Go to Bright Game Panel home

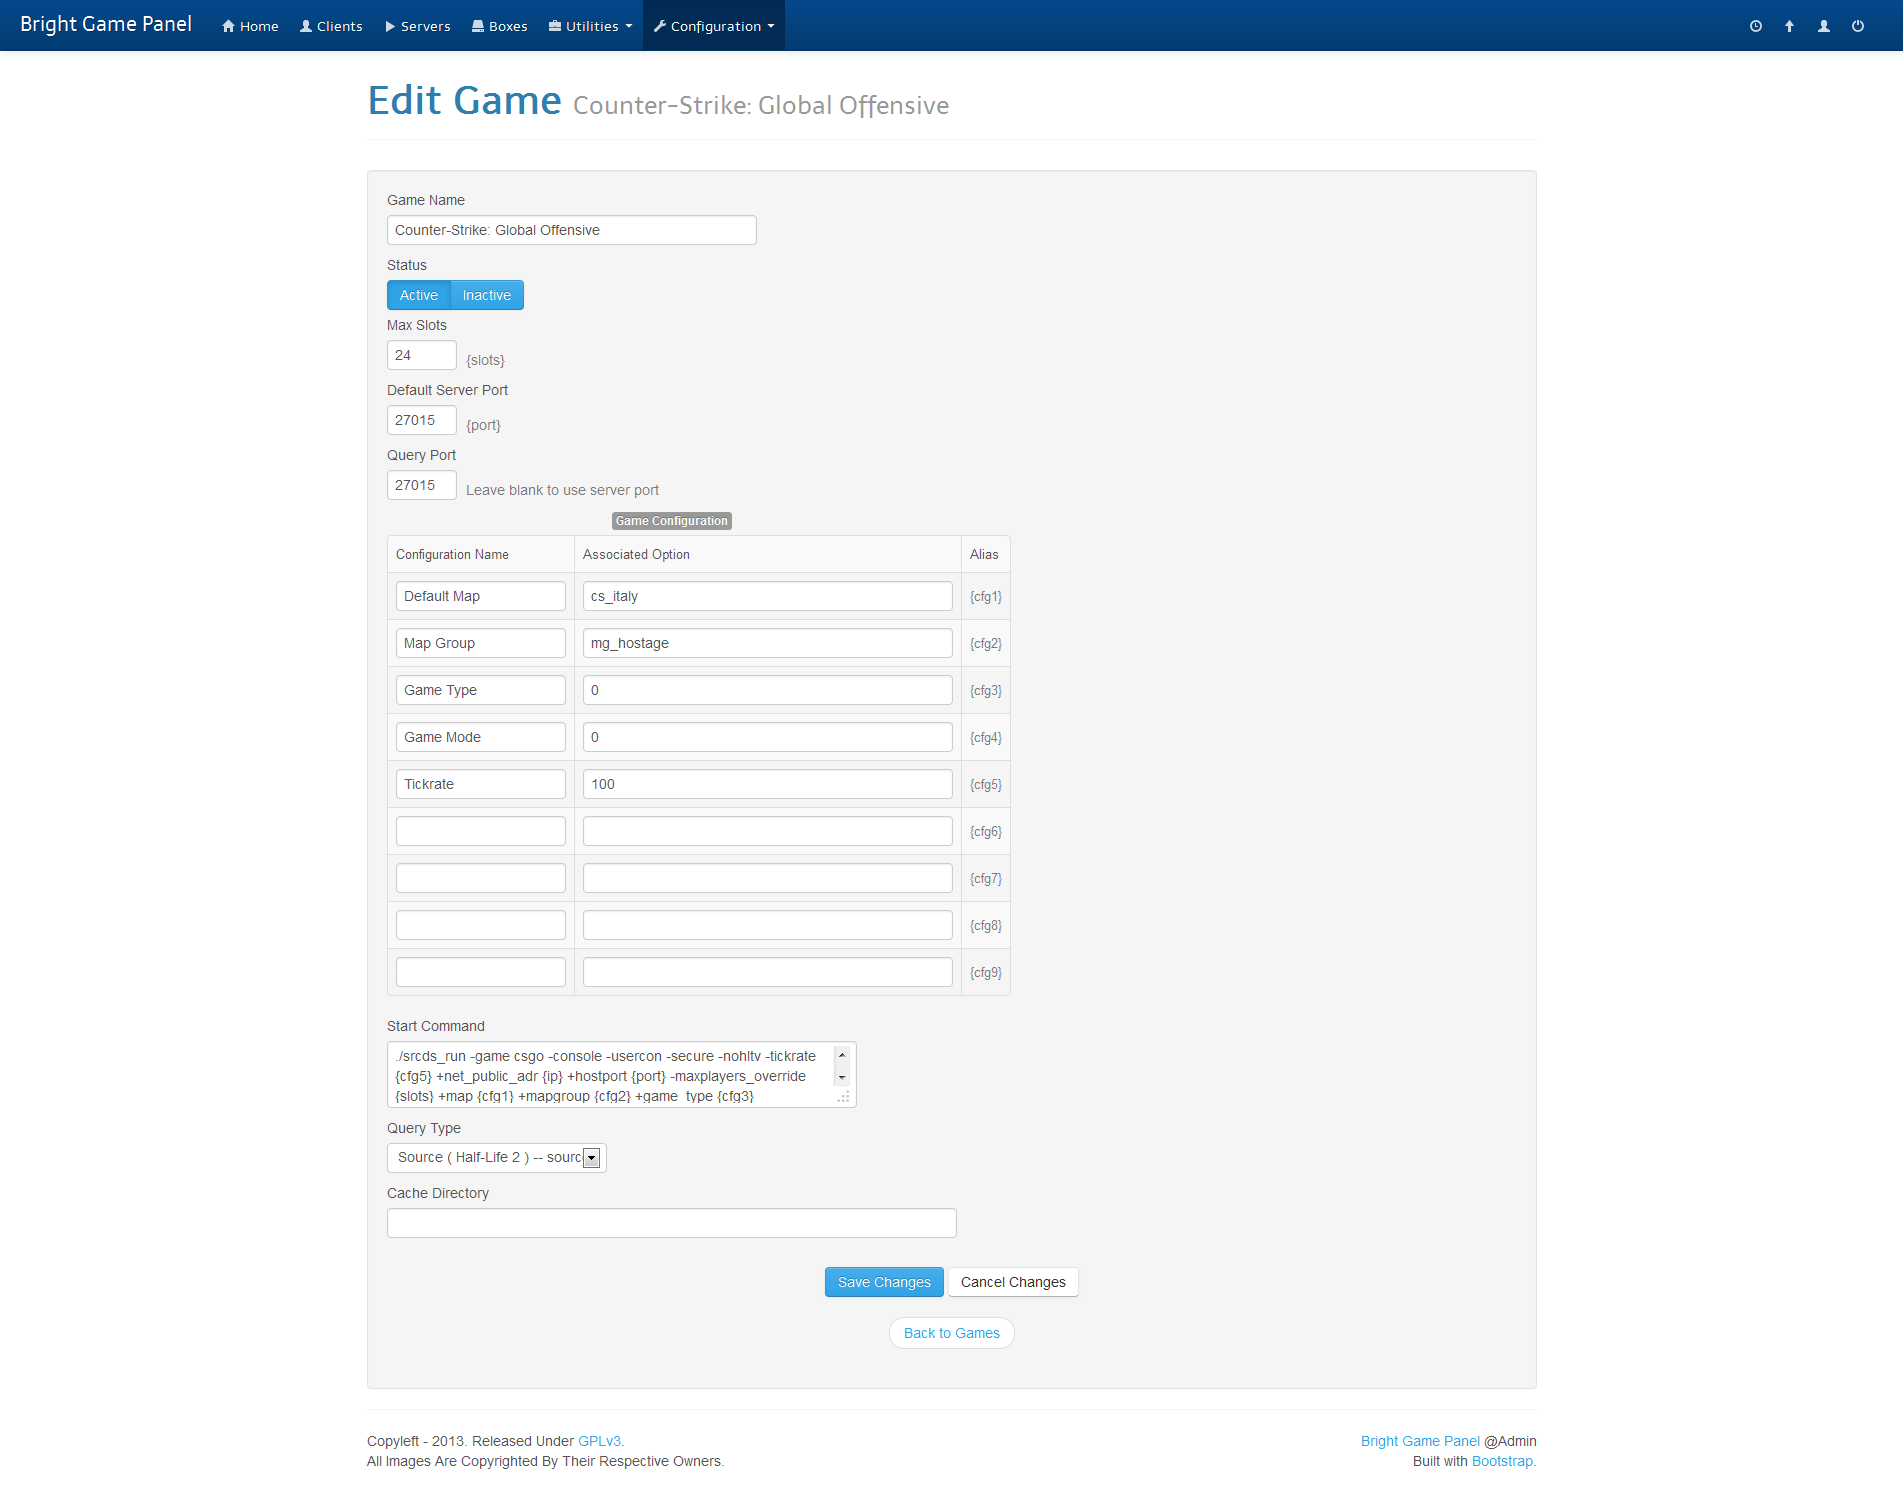[x=105, y=24]
